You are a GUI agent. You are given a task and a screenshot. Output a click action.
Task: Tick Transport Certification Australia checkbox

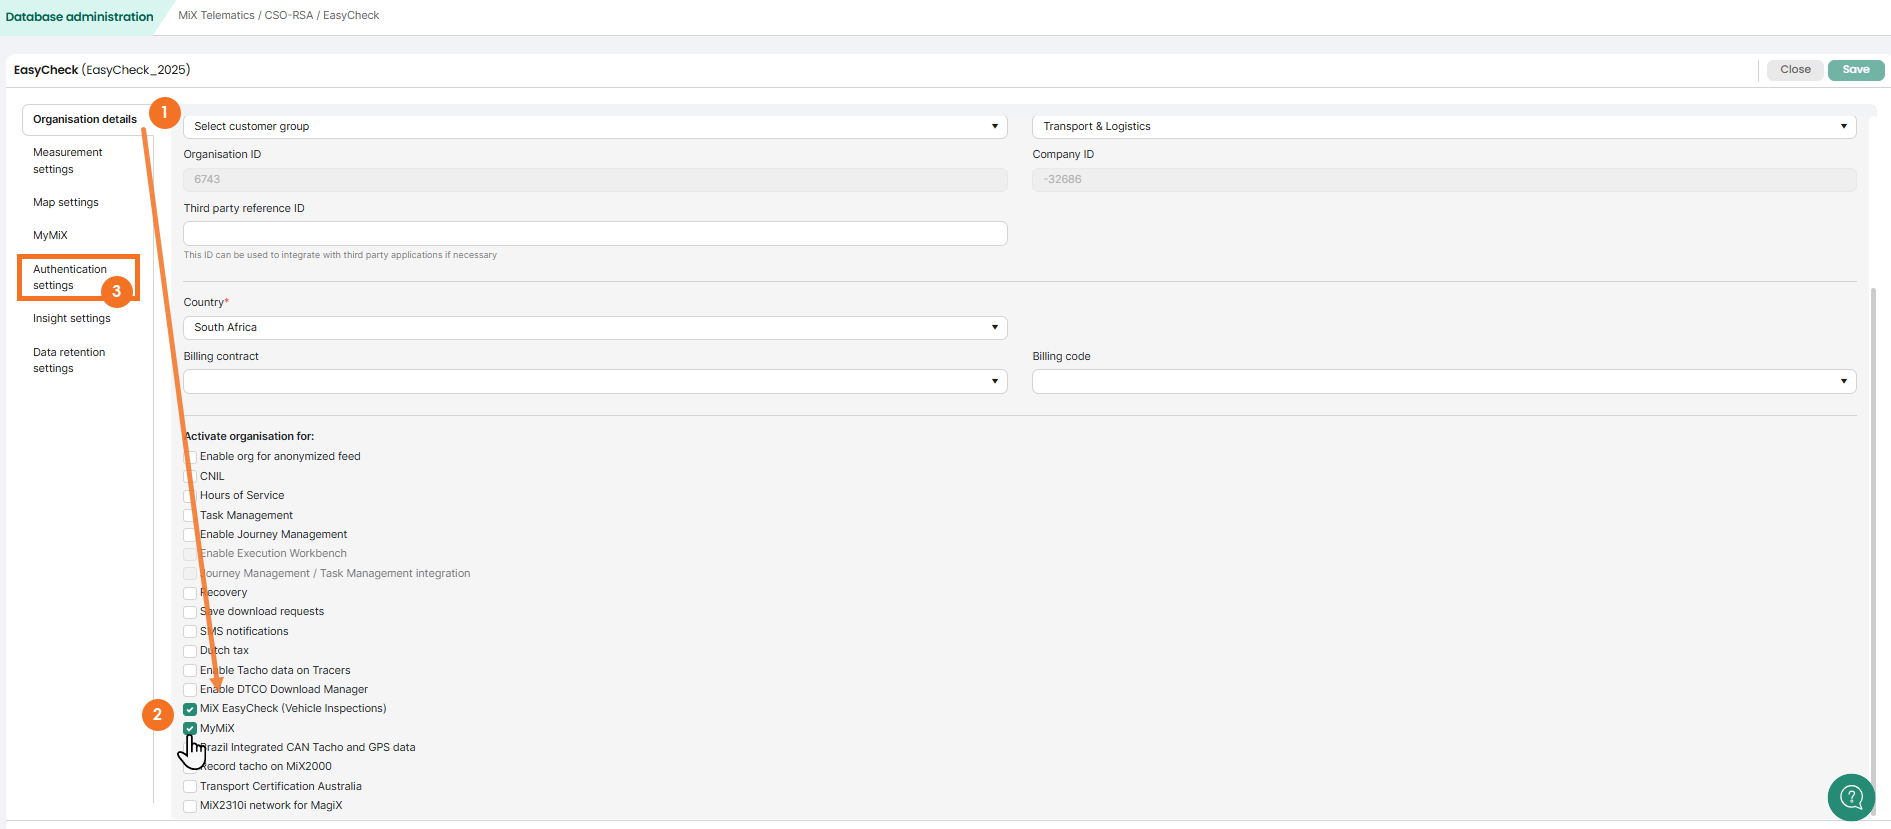click(190, 787)
